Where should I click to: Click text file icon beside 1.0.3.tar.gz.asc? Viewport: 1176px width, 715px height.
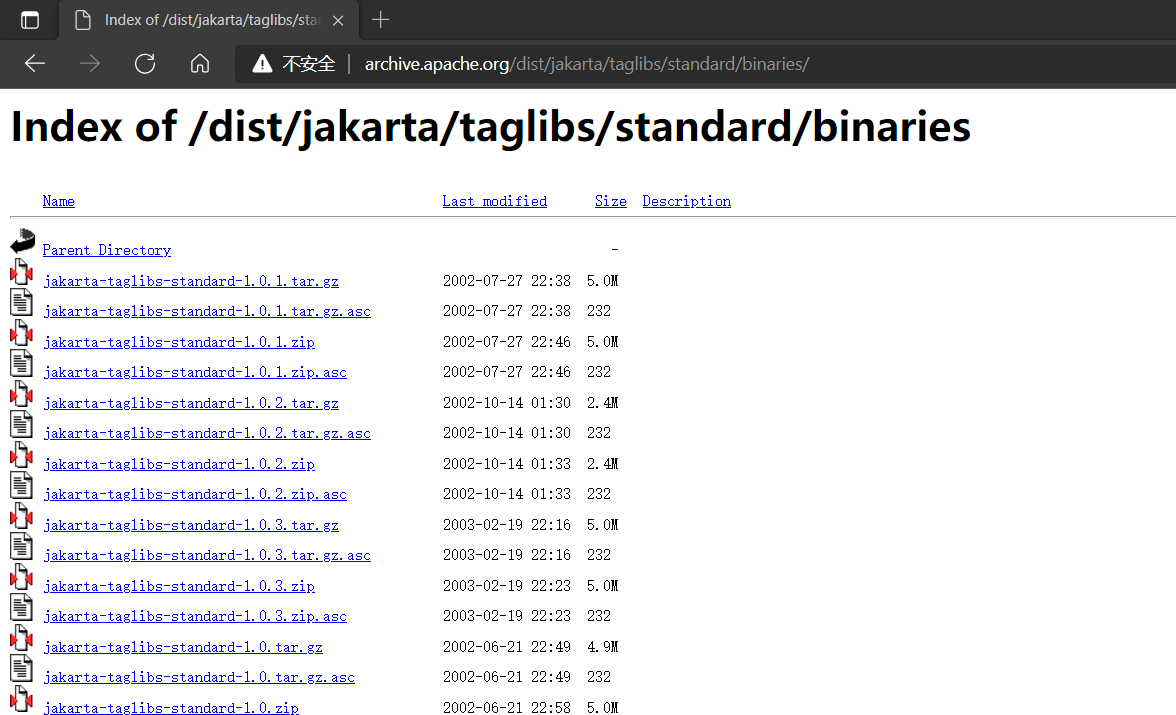[22, 545]
